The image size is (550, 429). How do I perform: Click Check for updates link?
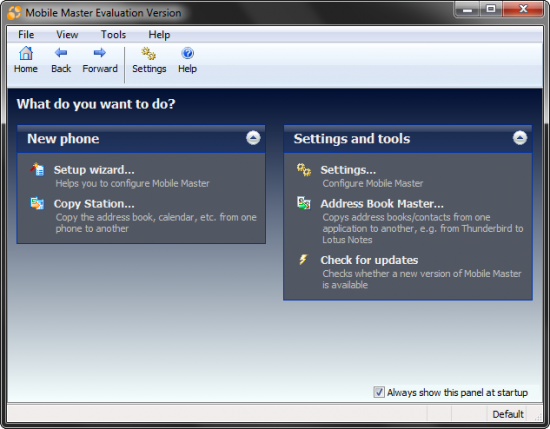pos(369,260)
